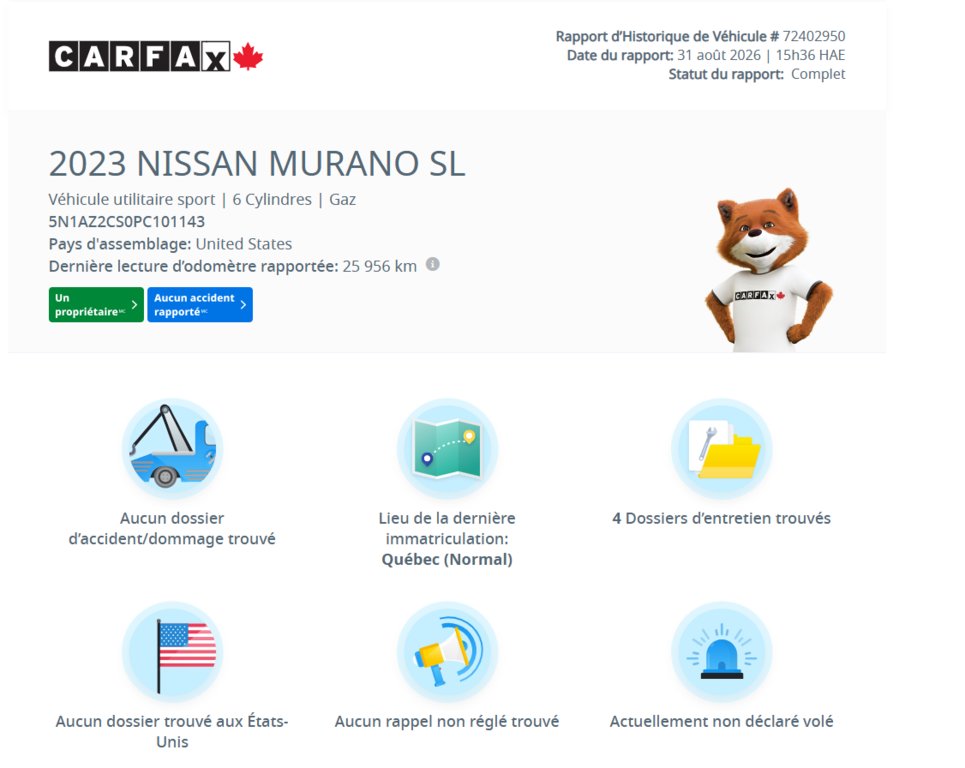
Task: Click the blue siren stolen-status icon
Action: (721, 652)
